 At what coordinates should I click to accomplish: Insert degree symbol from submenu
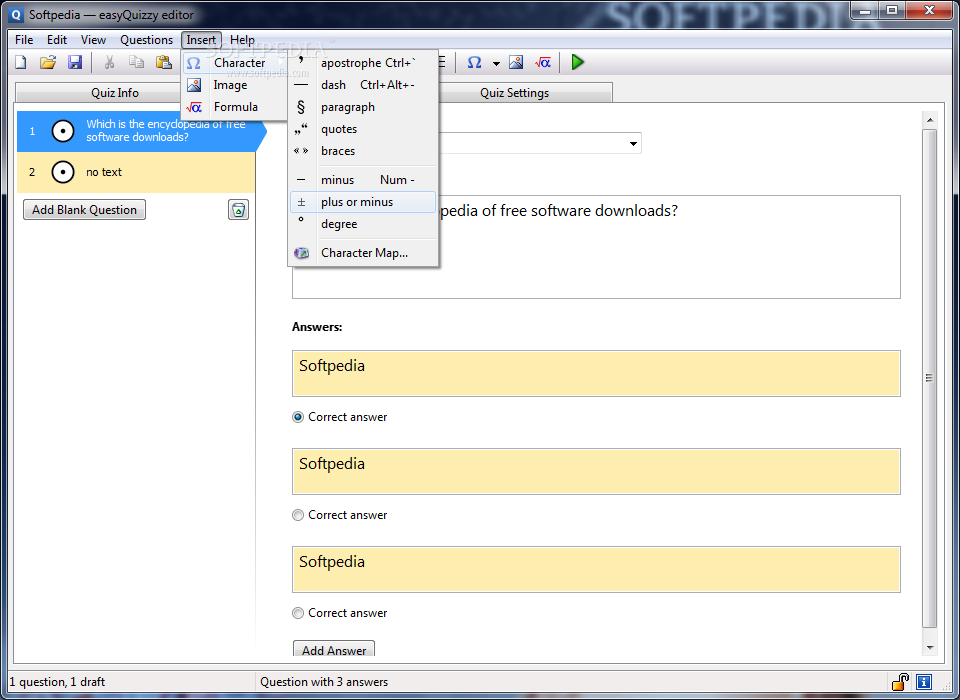click(x=364, y=224)
